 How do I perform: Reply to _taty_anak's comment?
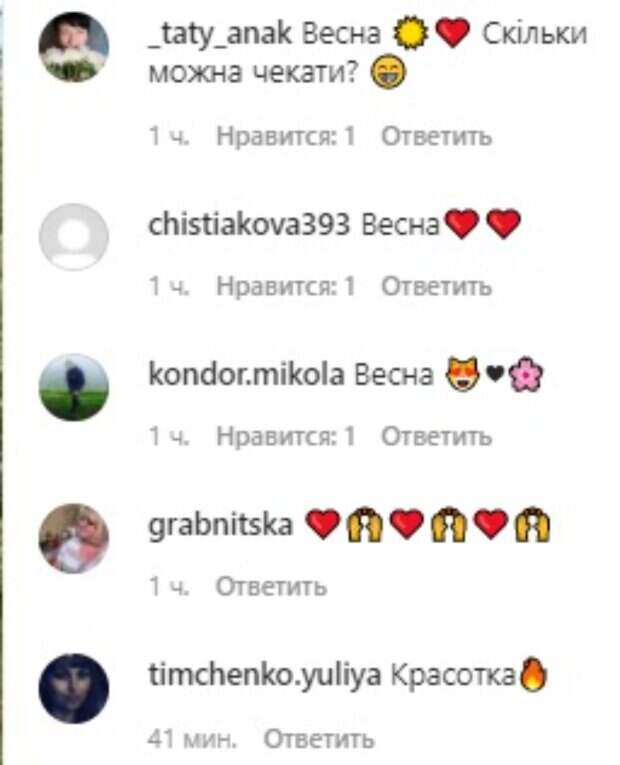point(436,136)
